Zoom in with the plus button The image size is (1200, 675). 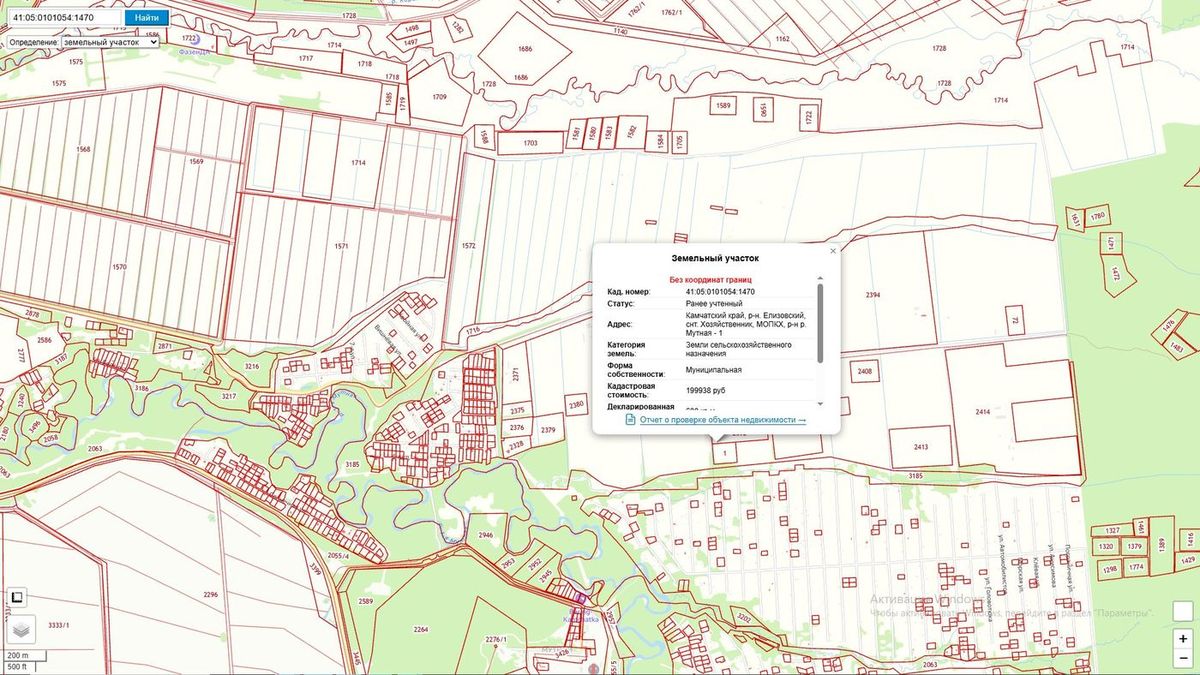[1183, 637]
